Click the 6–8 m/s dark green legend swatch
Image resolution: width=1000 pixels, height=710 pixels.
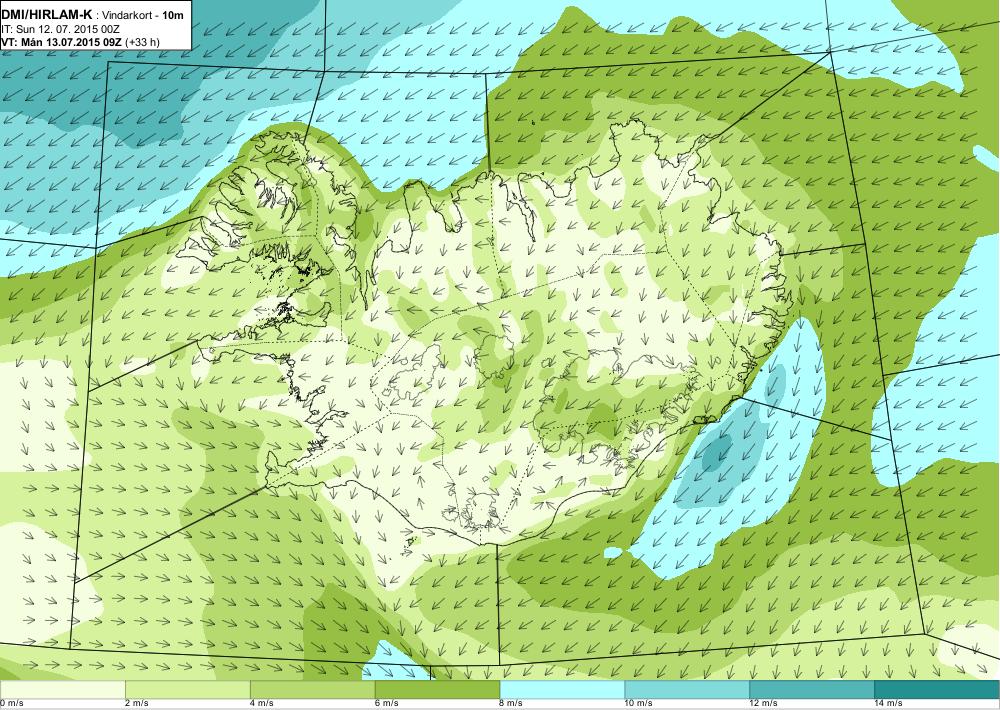(x=438, y=690)
